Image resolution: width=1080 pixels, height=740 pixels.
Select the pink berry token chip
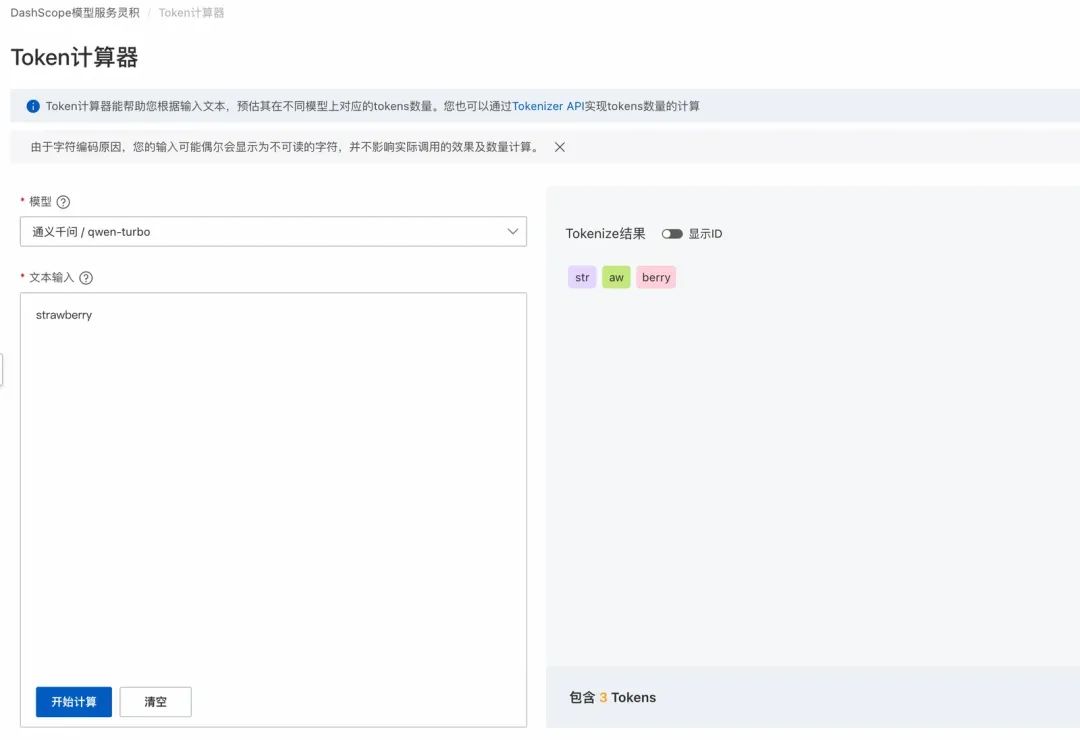(x=656, y=277)
